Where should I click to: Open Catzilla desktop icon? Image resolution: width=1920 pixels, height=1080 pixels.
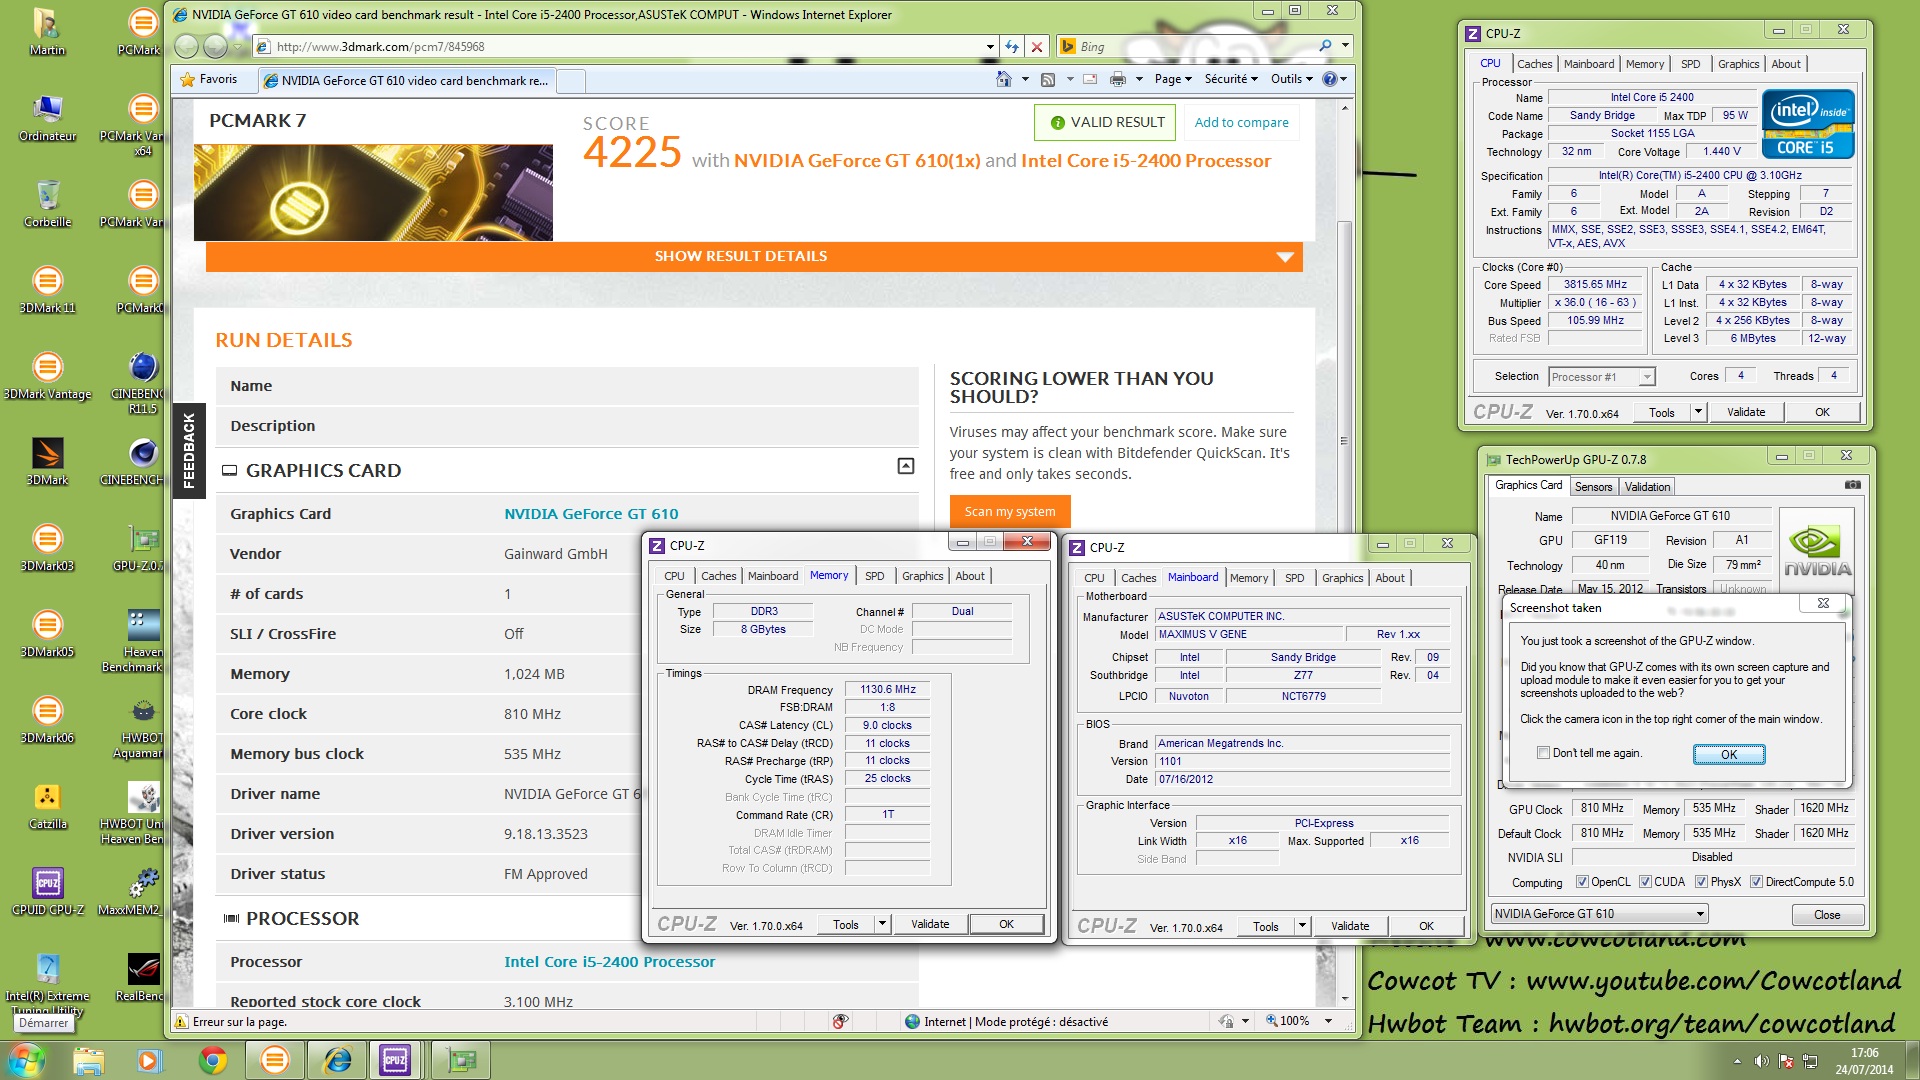[x=47, y=805]
